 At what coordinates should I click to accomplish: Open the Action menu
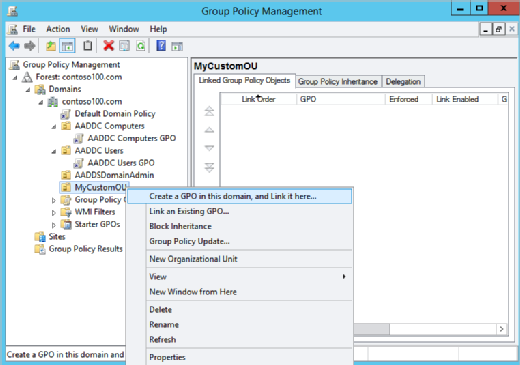point(58,29)
